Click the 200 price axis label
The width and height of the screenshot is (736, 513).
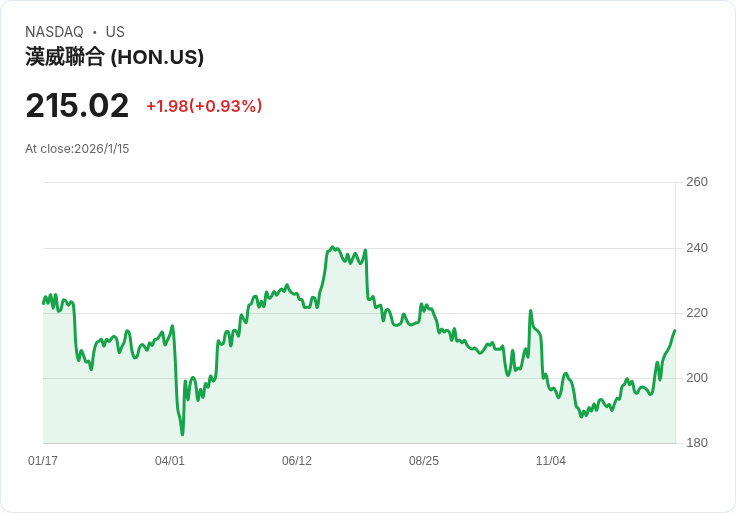pyautogui.click(x=697, y=378)
